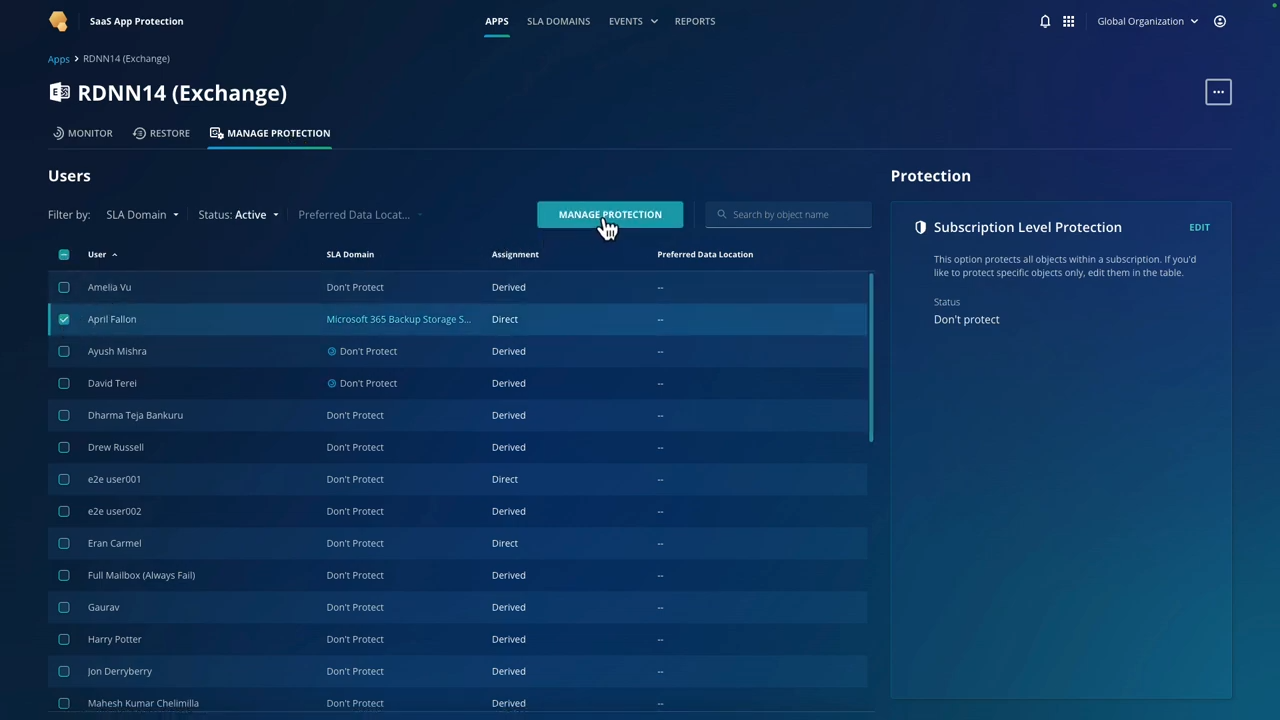Screen dimensions: 1280x720
Task: Click the status icon beside Ayush Mishra's Don't Protect
Action: point(332,351)
